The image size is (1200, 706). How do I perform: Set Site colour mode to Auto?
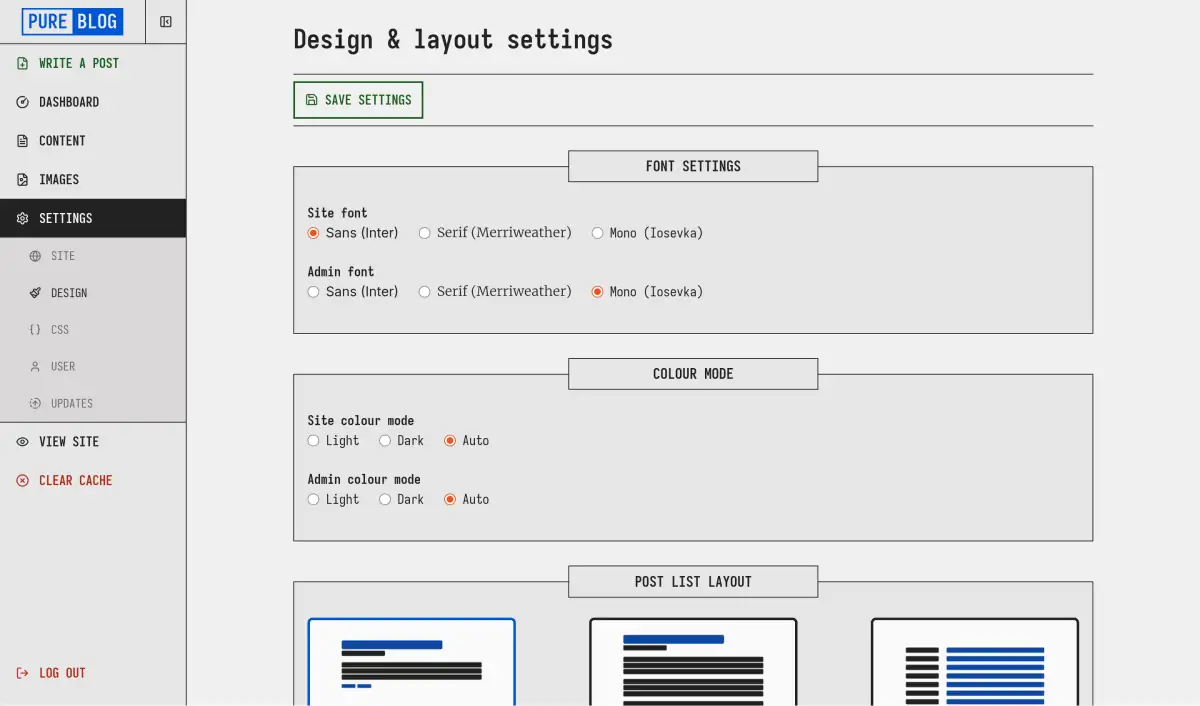pyautogui.click(x=450, y=441)
